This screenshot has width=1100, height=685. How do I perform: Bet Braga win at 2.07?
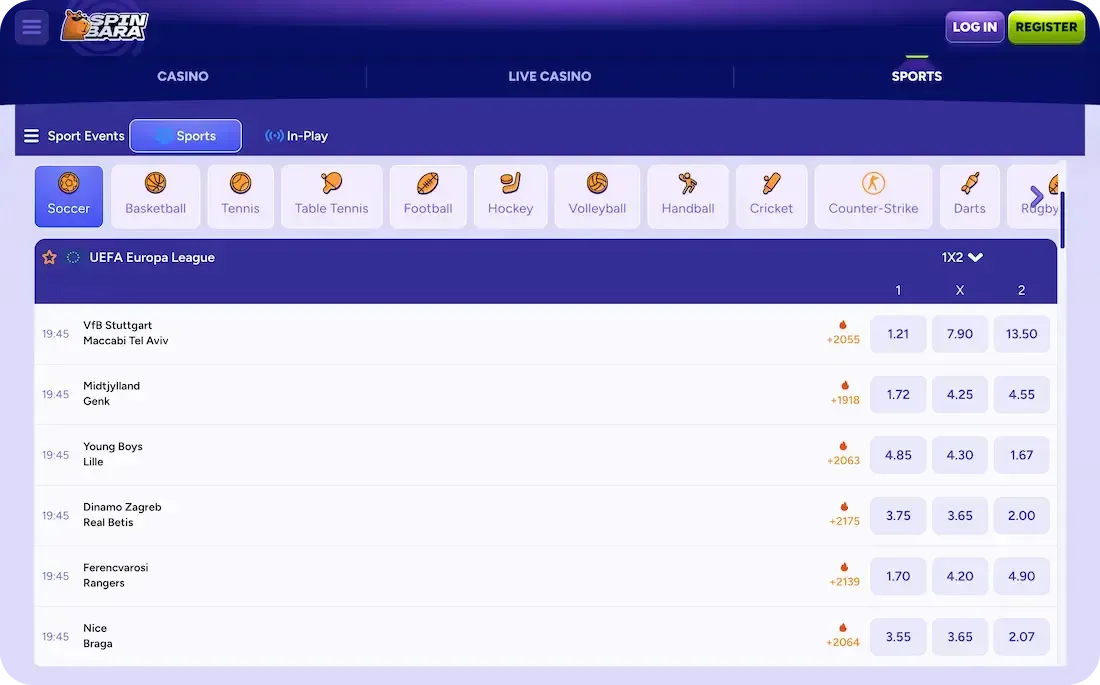[x=1021, y=637]
